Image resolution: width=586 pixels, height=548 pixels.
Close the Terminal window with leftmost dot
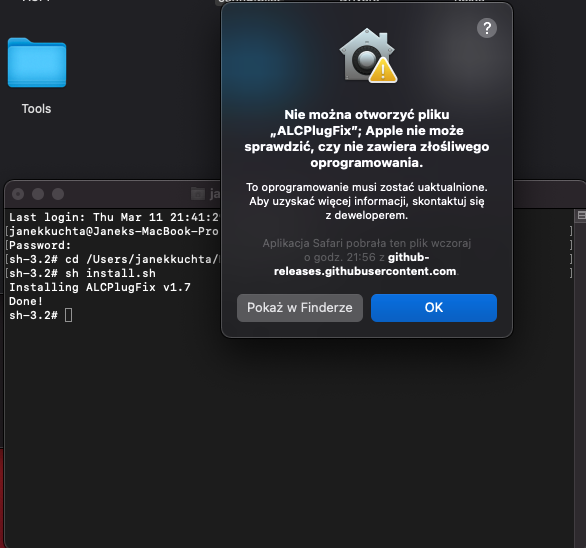click(18, 194)
